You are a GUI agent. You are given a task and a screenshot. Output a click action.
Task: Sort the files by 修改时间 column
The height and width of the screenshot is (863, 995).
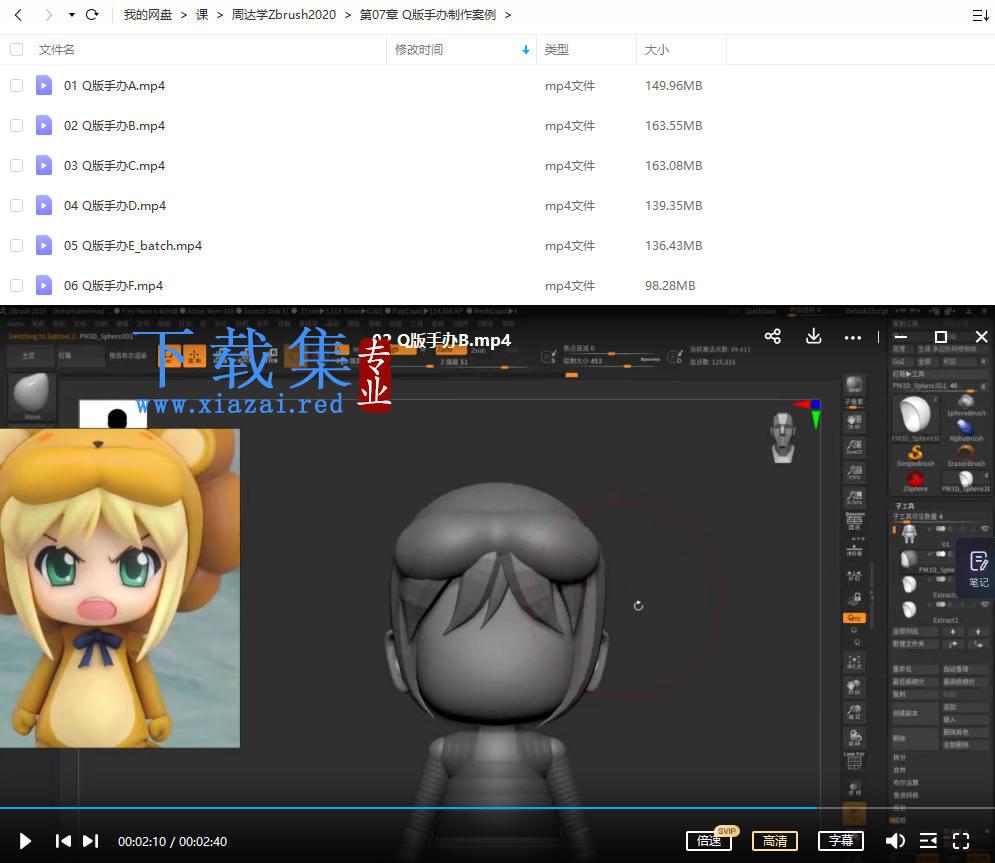pos(419,49)
